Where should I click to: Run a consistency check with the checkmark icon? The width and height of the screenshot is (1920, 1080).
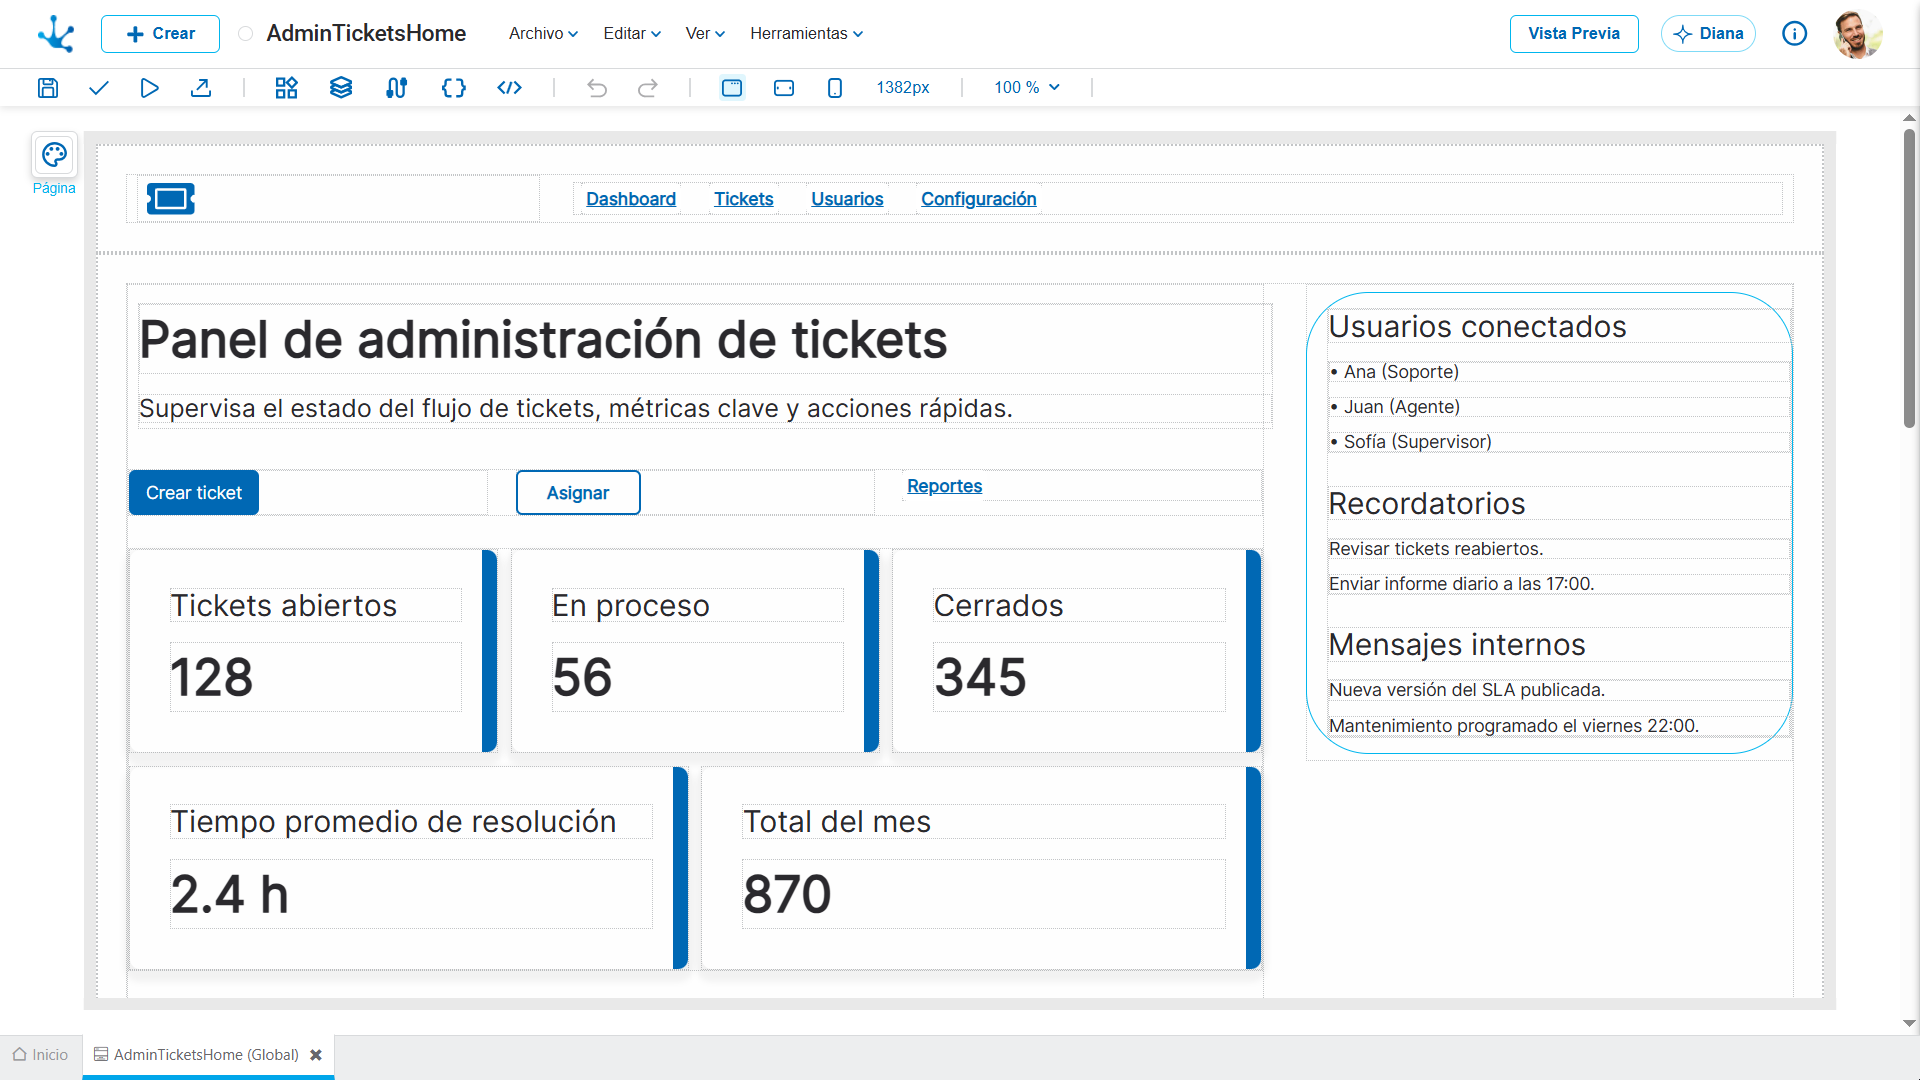pyautogui.click(x=97, y=88)
